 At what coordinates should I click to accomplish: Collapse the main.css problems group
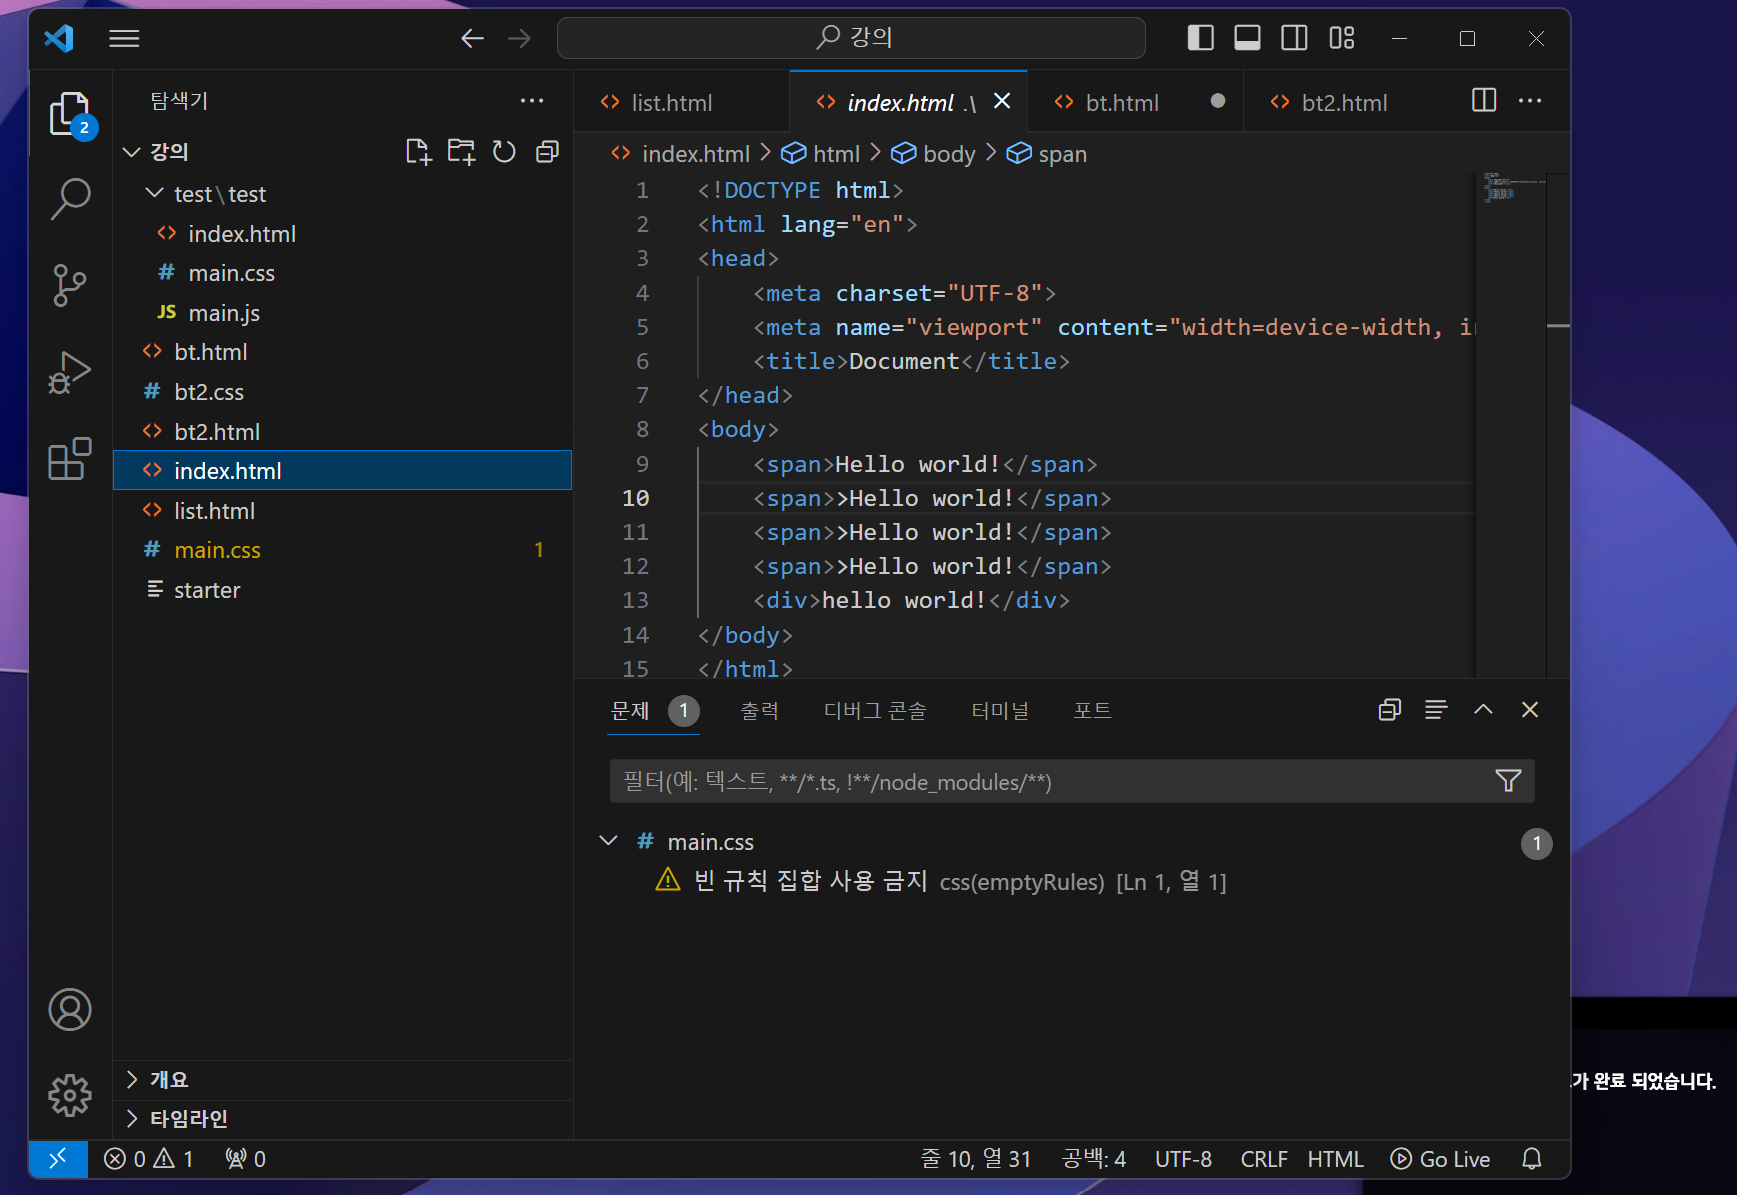coord(608,841)
